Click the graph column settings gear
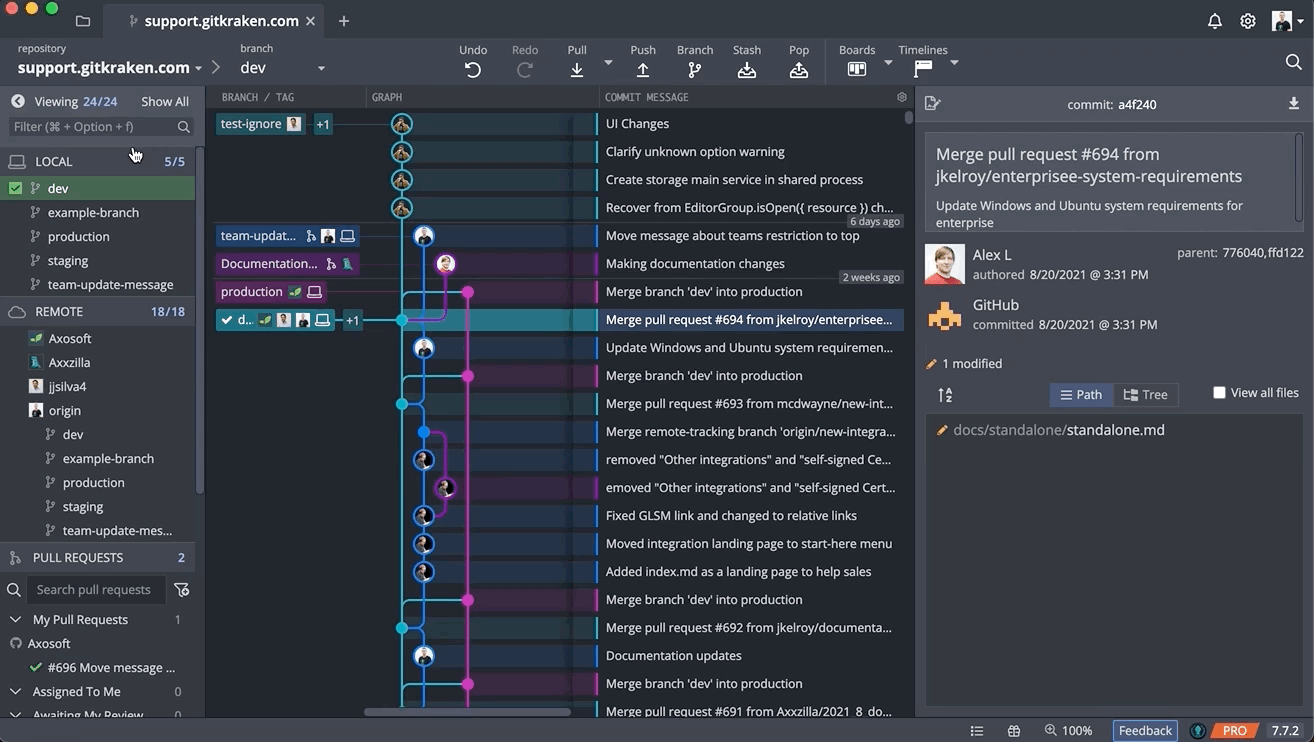The height and width of the screenshot is (742, 1314). tap(902, 97)
